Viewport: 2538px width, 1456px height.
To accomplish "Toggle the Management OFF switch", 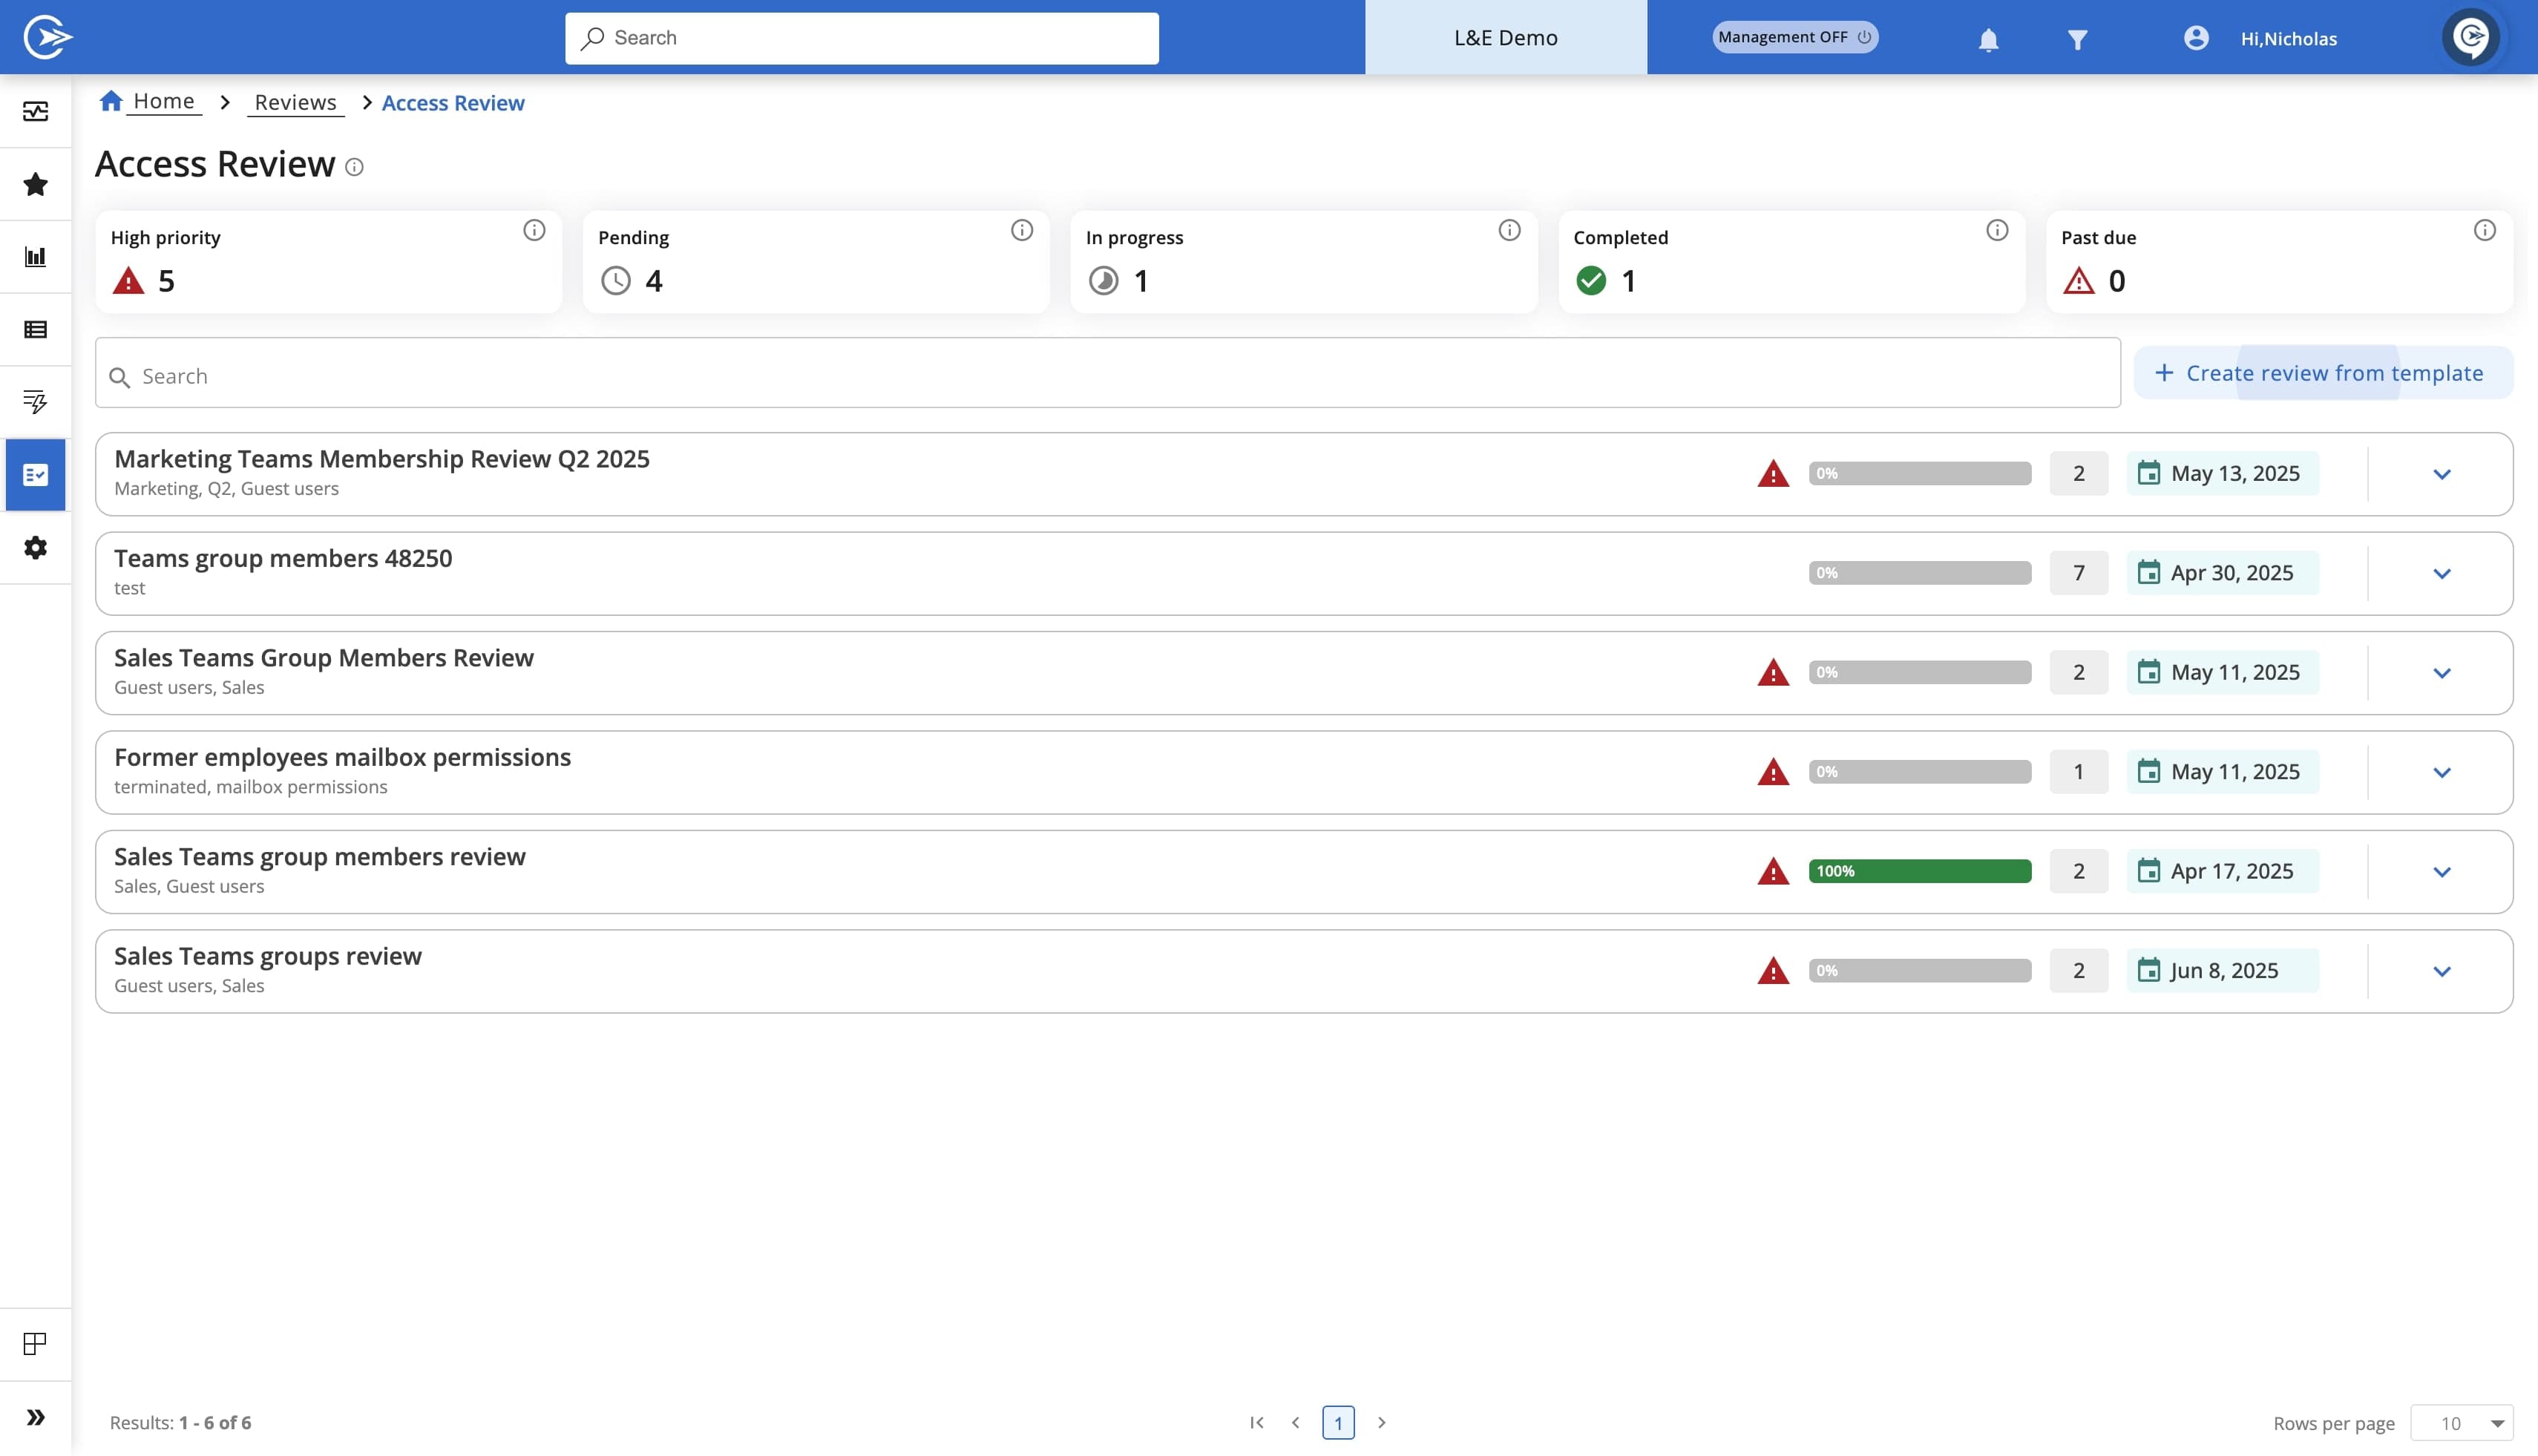I will pyautogui.click(x=1795, y=37).
